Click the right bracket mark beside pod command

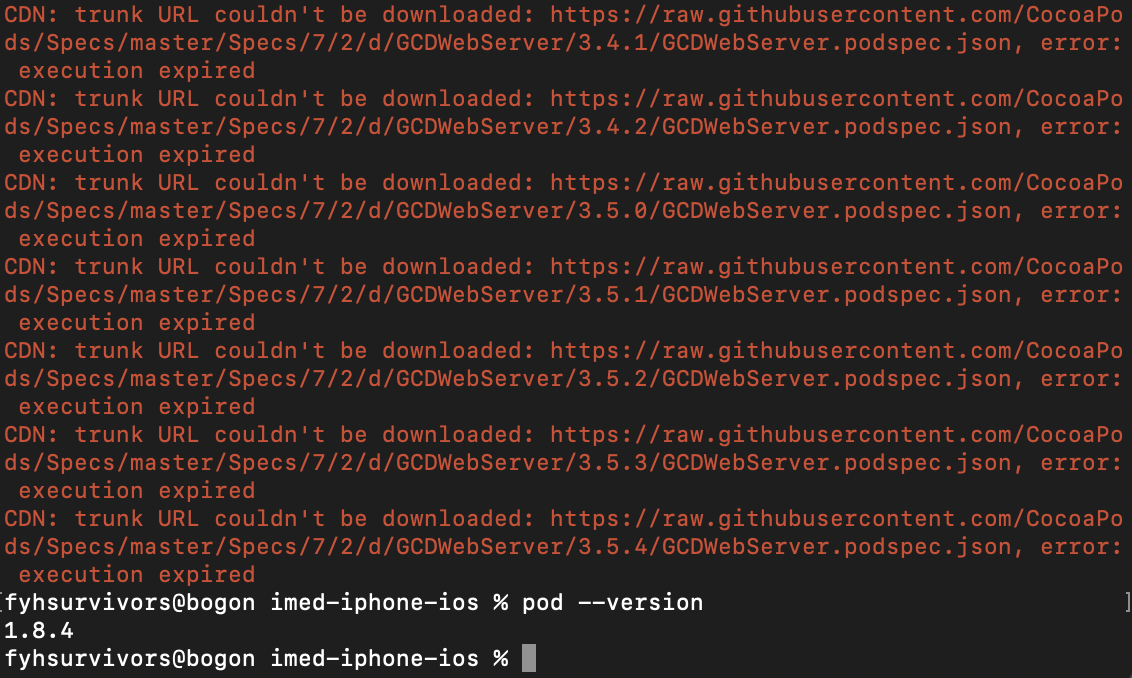click(x=1128, y=601)
